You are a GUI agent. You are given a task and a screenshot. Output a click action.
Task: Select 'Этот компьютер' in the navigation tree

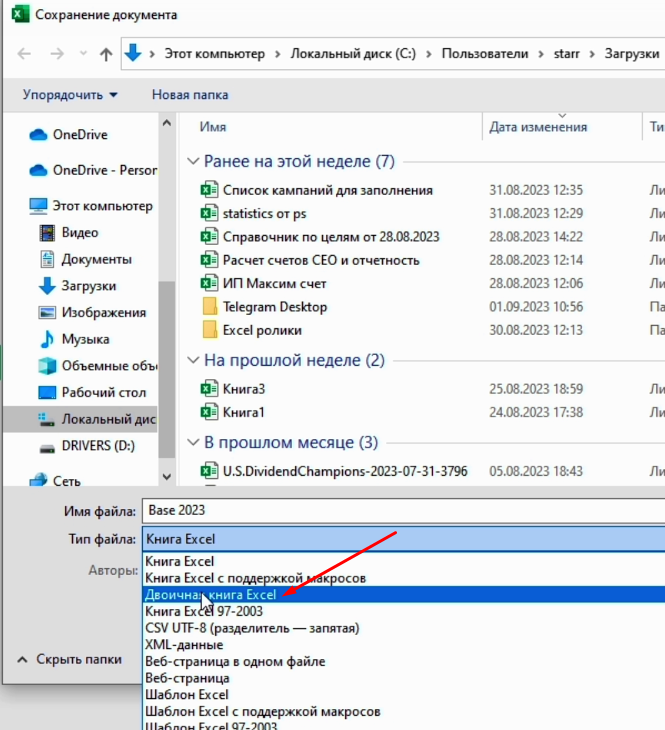(91, 206)
